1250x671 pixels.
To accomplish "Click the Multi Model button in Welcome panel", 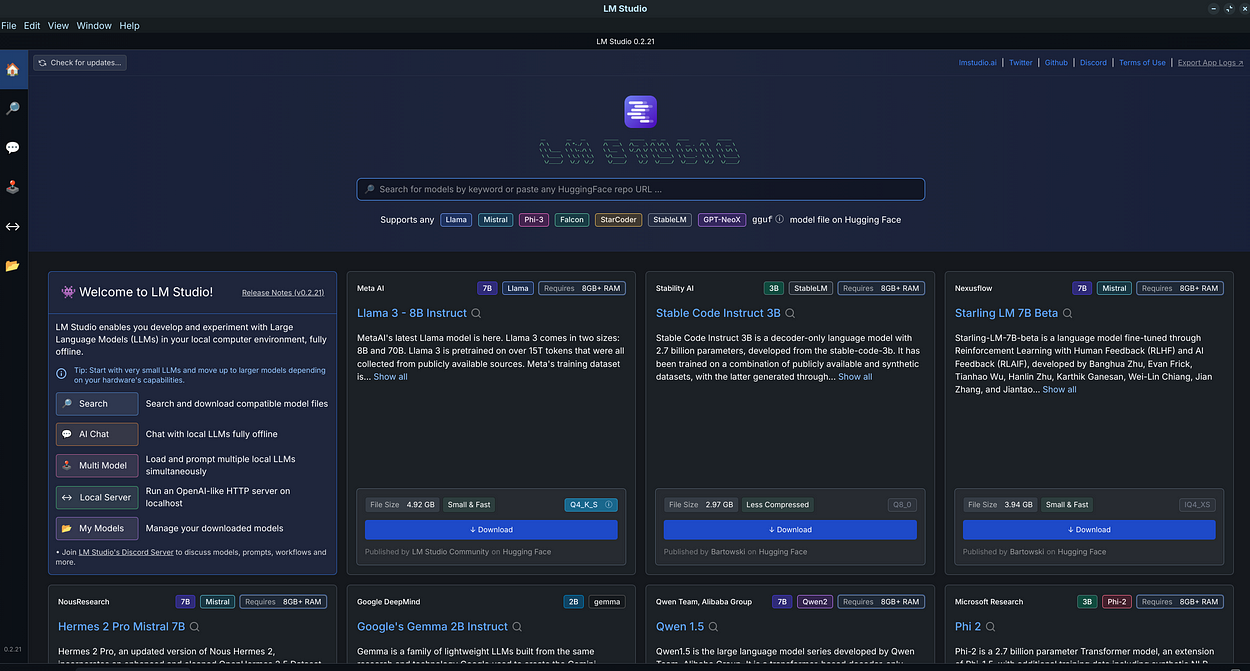I will (x=97, y=465).
